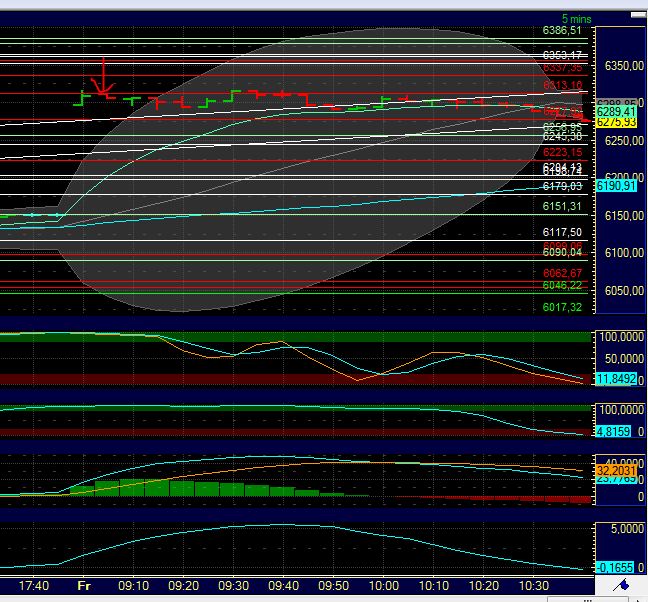648x602 pixels.
Task: Click the 5,0000 scale label in the lowest panel
Action: [x=628, y=529]
